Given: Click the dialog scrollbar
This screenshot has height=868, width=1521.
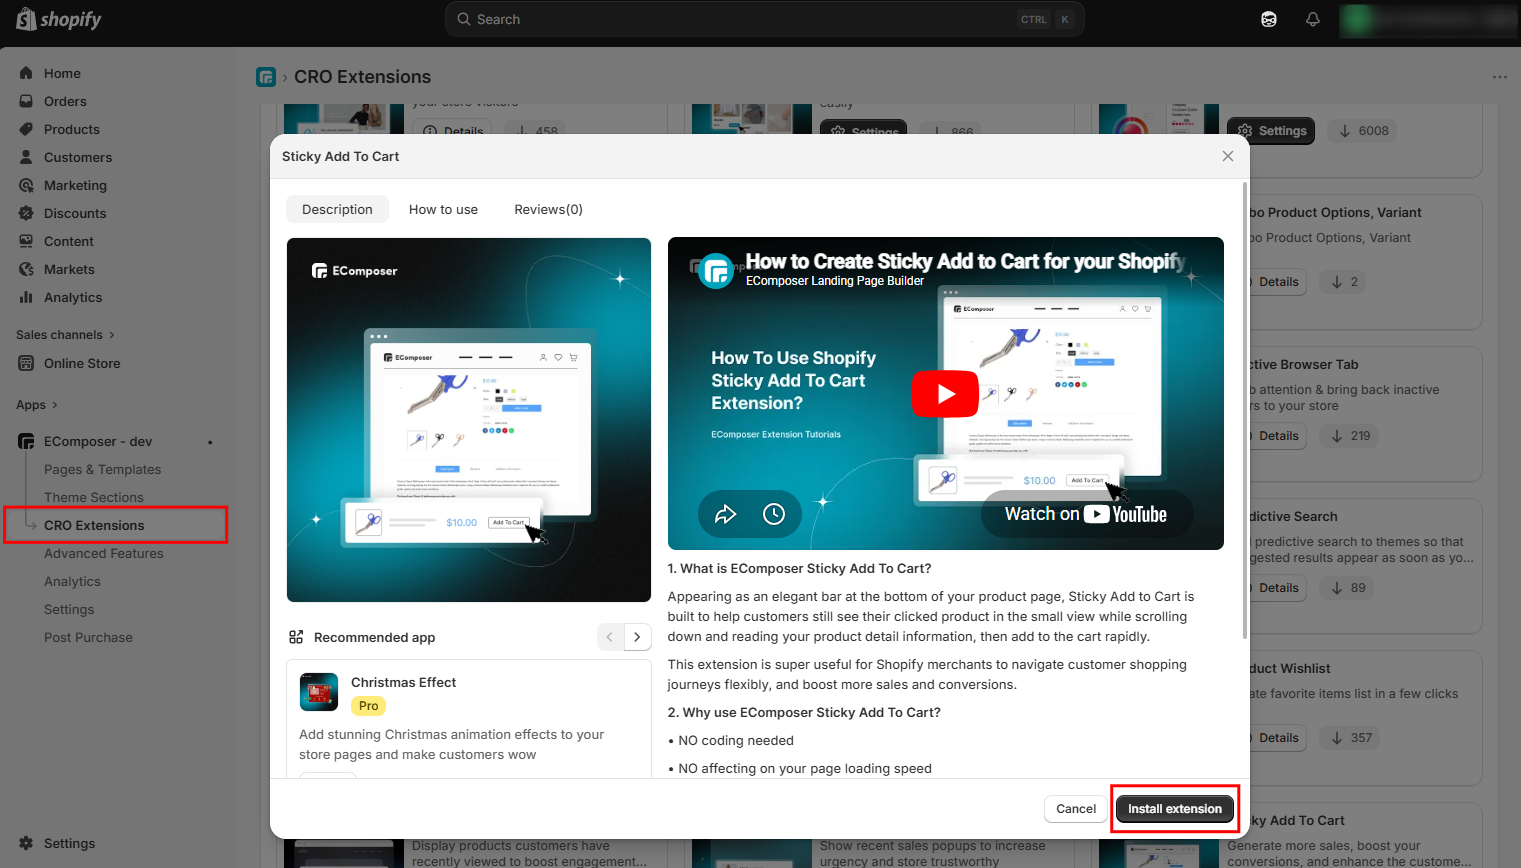Looking at the screenshot, I should point(1245,410).
